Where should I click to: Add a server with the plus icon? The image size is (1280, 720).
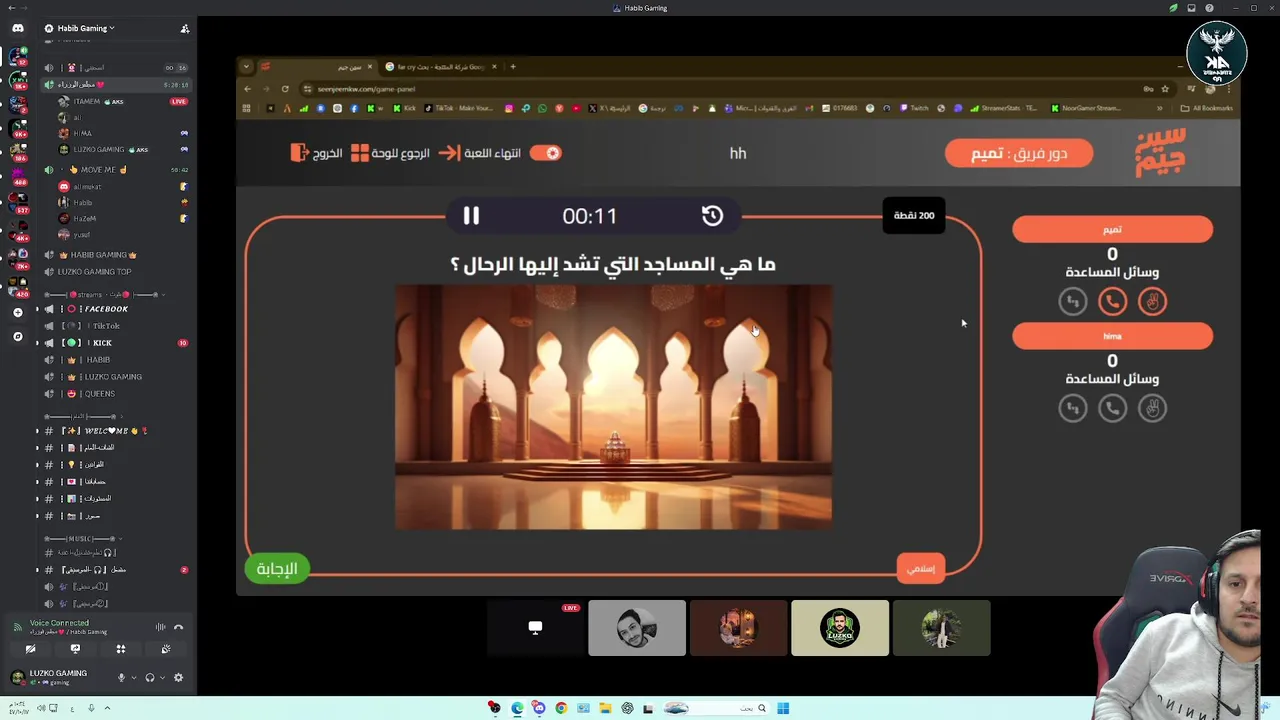click(18, 313)
